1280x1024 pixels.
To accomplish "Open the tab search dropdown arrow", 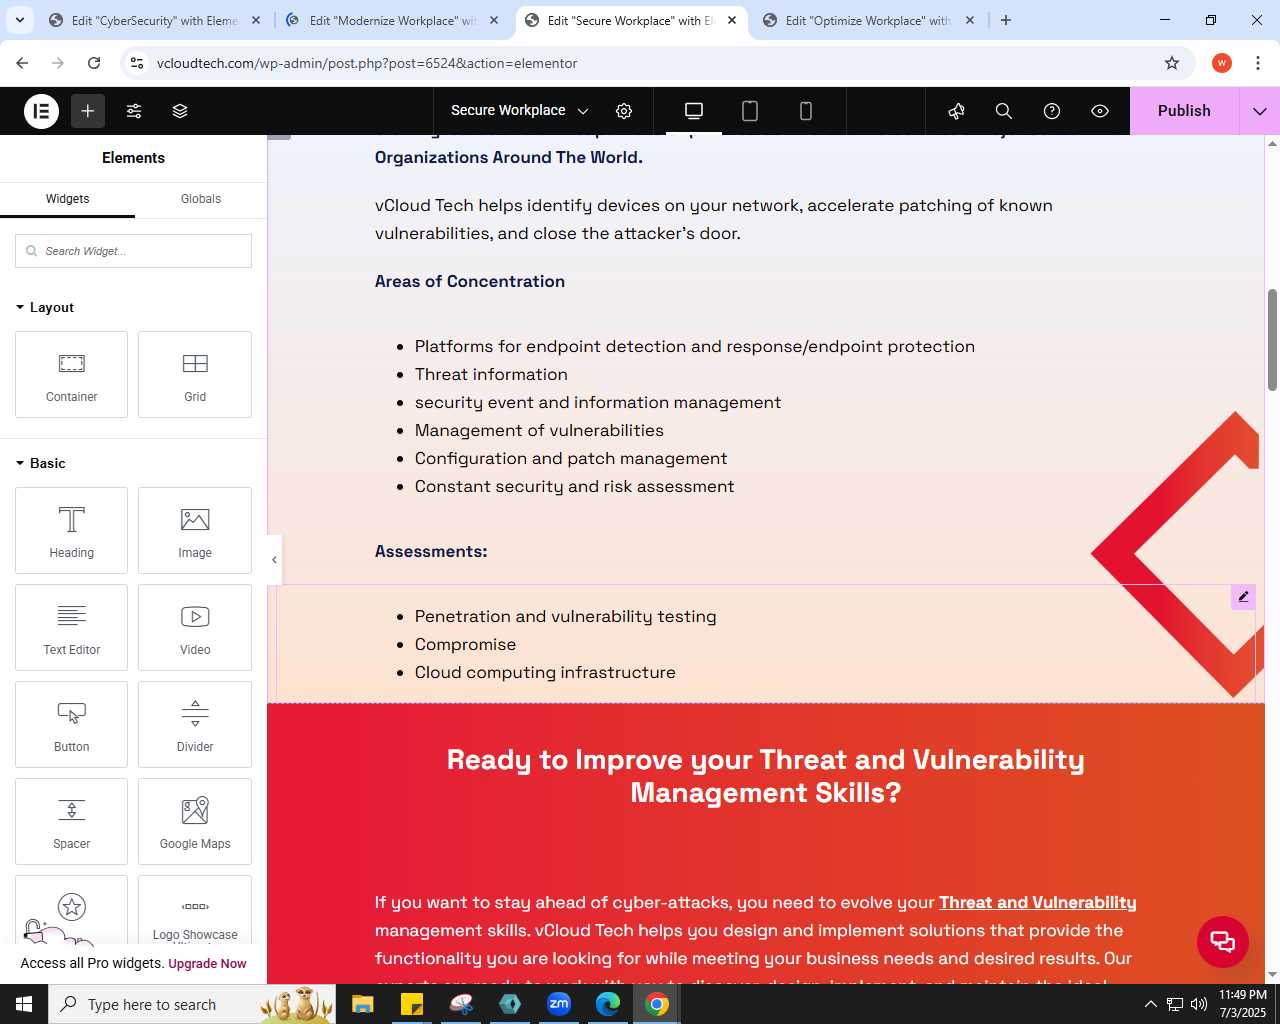I will coord(20,20).
